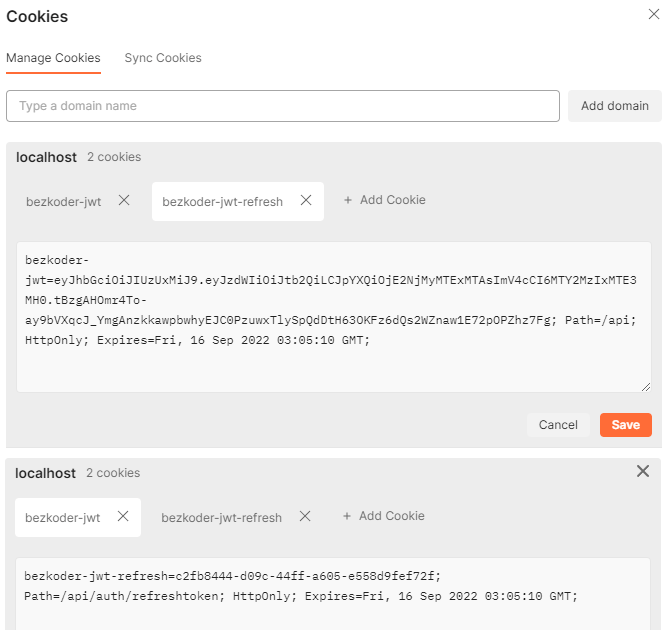The height and width of the screenshot is (630, 666).
Task: Delete bezkoder-jwt-refresh cookie in second localhost panel
Action: pyautogui.click(x=305, y=516)
